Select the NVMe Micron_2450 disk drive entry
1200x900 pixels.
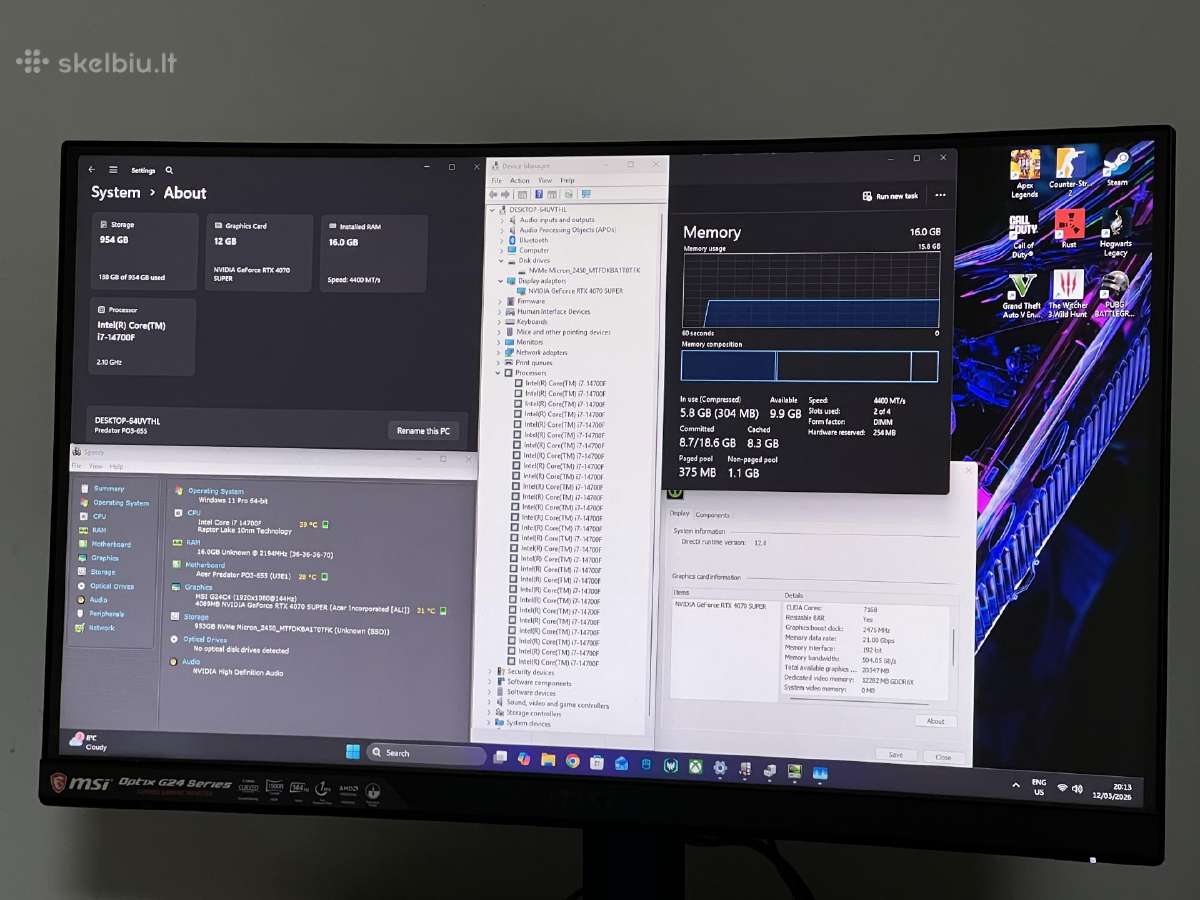coord(580,270)
